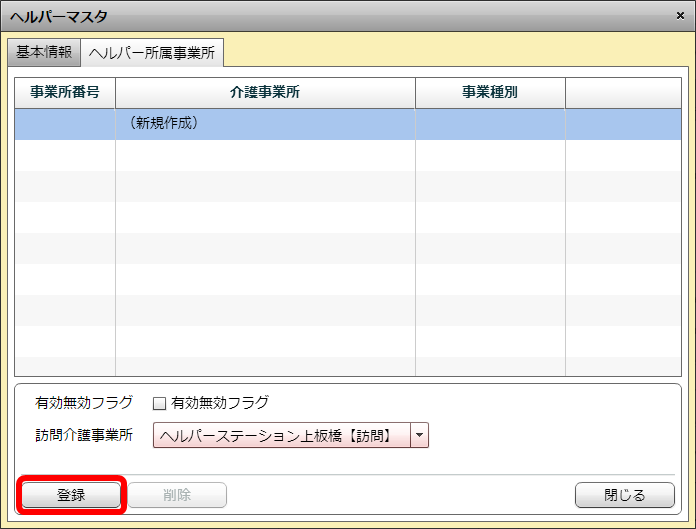The width and height of the screenshot is (696, 529).
Task: Toggle the 有効無効フラグ checkbox
Action: click(x=159, y=403)
